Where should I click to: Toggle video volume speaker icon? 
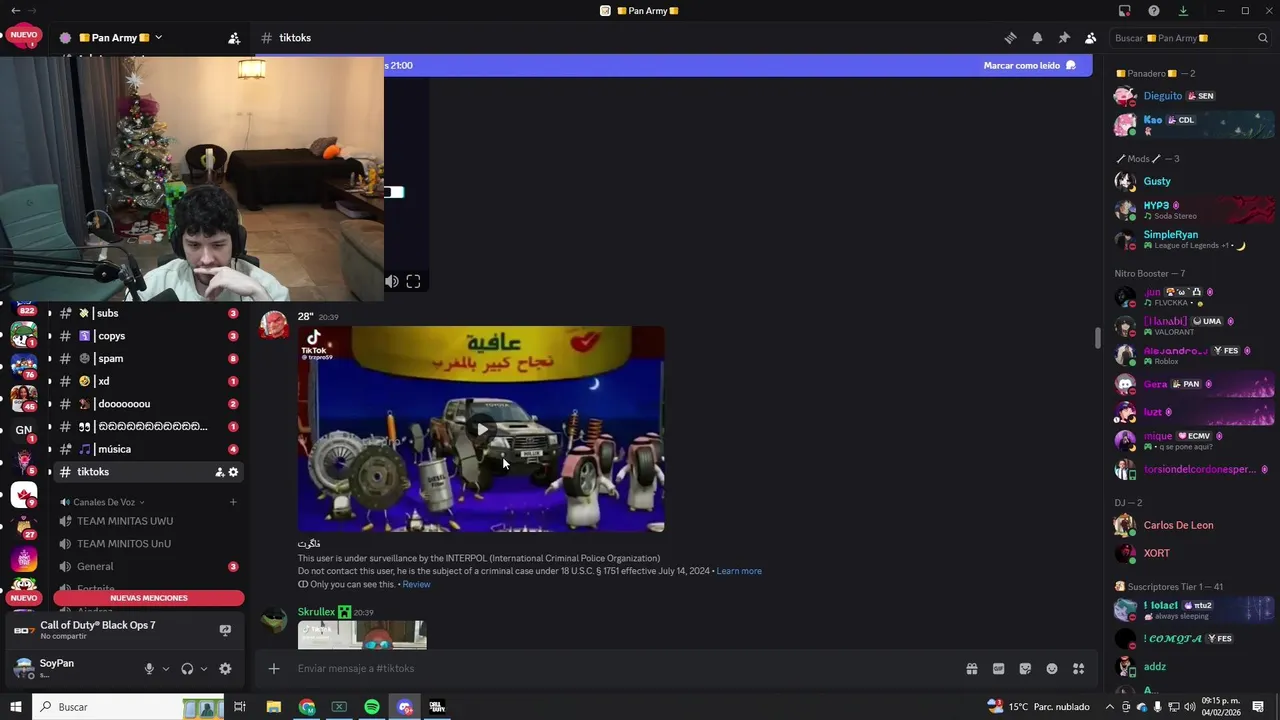(x=392, y=282)
